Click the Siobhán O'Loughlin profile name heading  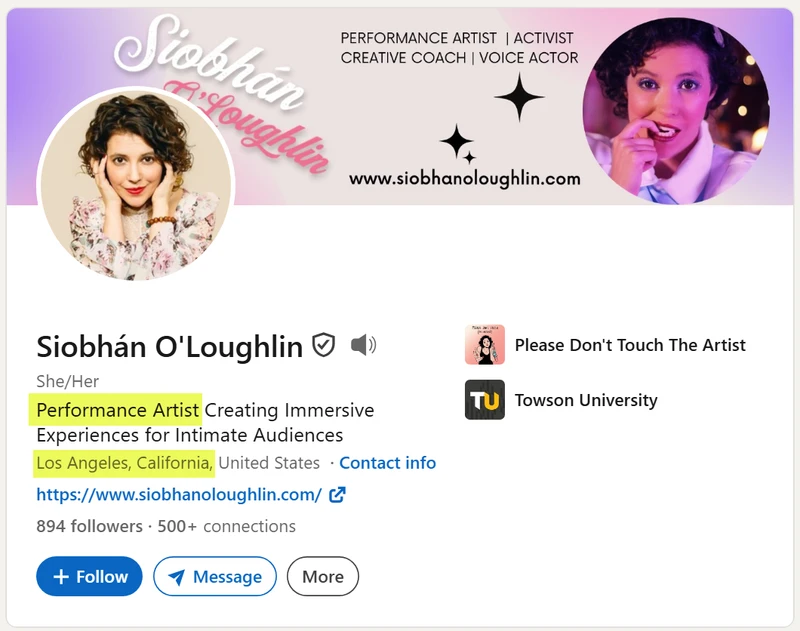tap(169, 346)
